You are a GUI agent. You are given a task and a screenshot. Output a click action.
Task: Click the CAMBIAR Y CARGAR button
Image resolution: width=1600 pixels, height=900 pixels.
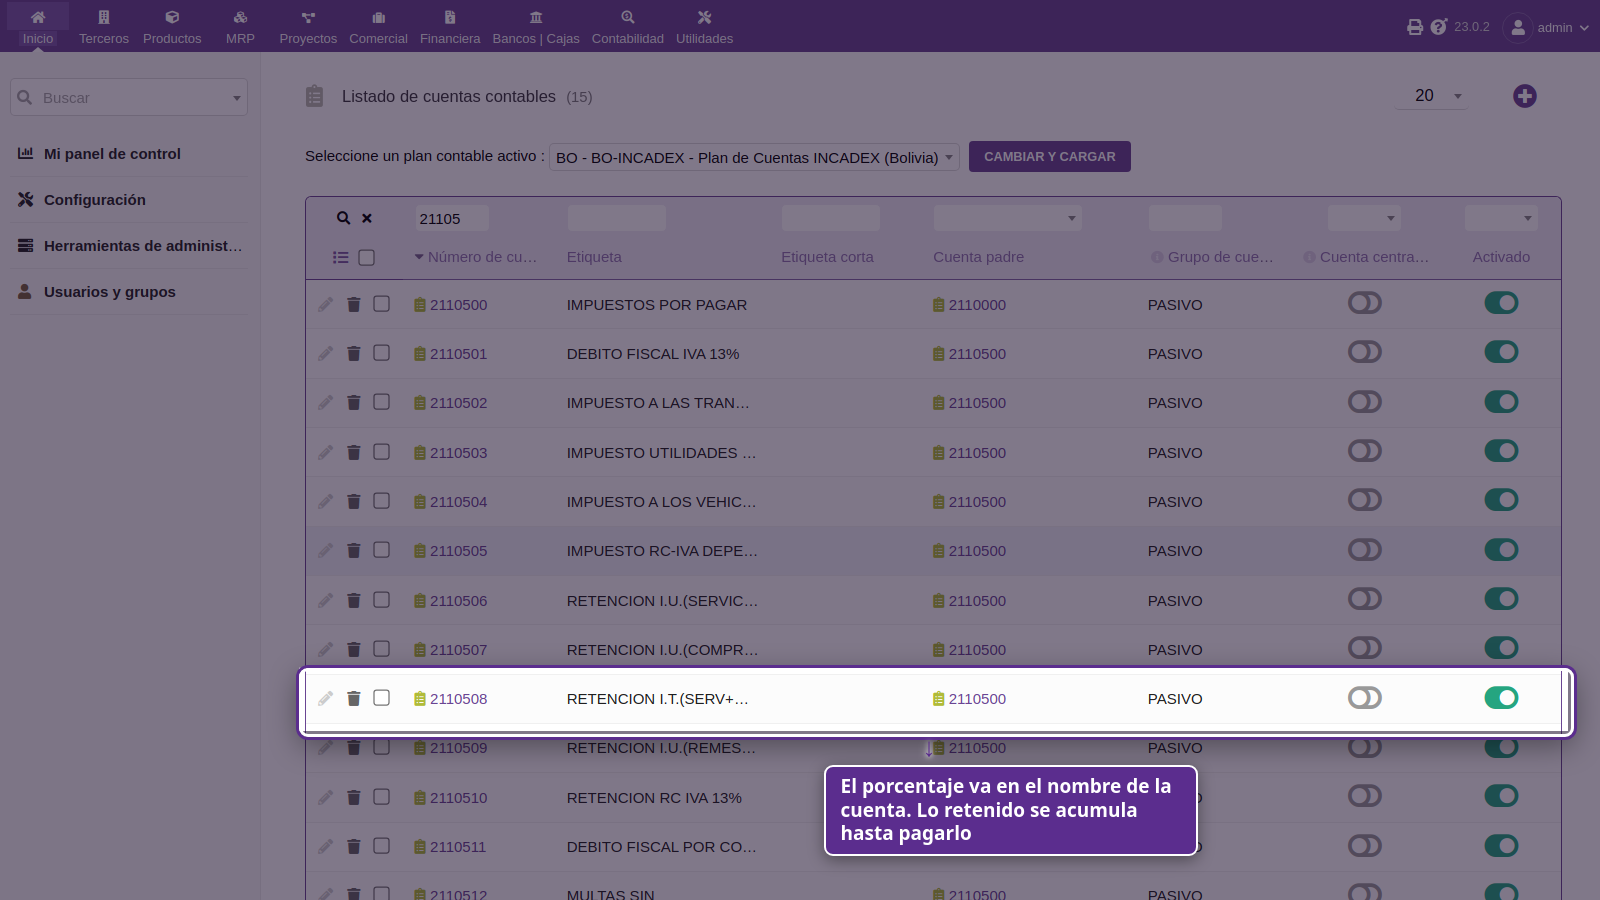[1050, 156]
